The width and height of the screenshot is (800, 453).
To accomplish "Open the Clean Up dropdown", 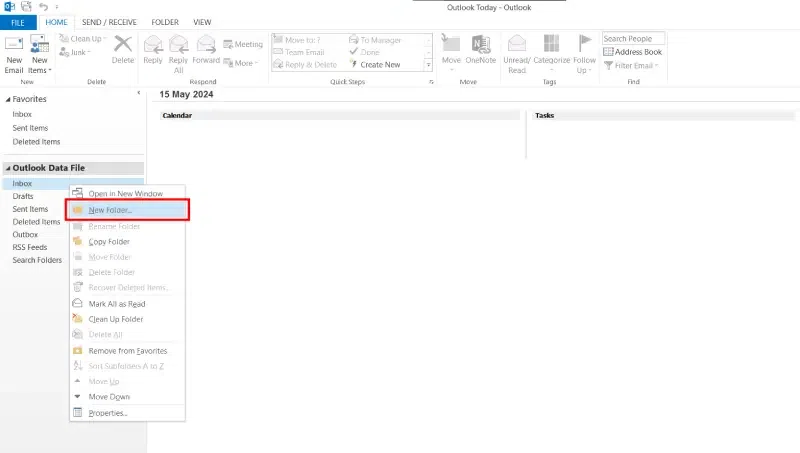I will coord(83,39).
